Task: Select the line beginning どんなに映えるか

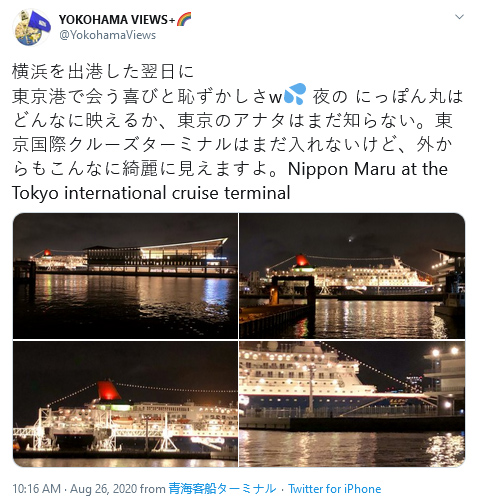Action: (232, 120)
